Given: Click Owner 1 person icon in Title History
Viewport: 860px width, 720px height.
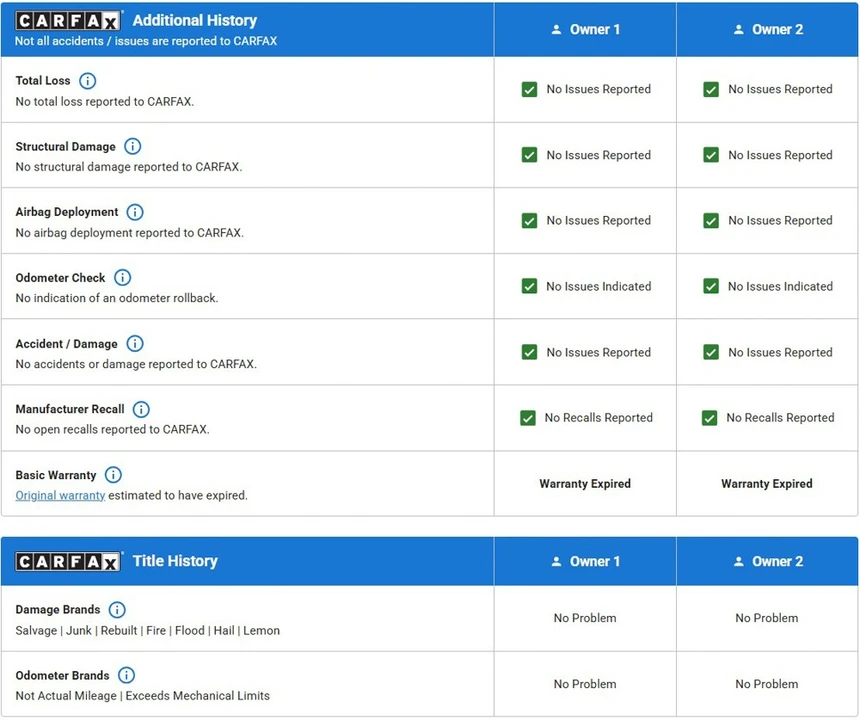Looking at the screenshot, I should [556, 562].
